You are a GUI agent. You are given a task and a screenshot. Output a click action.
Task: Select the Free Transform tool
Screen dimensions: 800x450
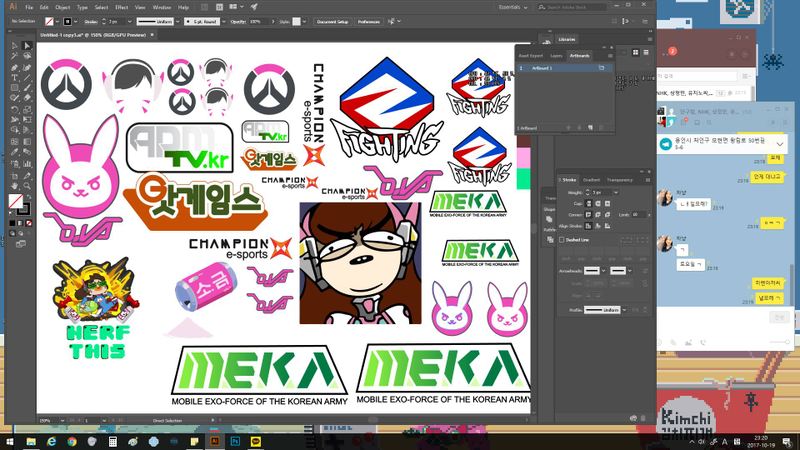(27, 120)
